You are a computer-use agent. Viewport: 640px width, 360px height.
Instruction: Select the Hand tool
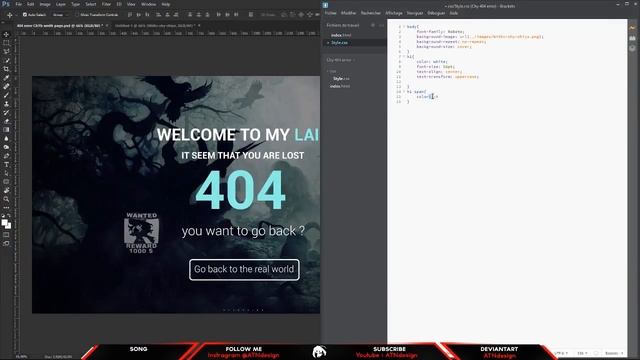[x=6, y=191]
